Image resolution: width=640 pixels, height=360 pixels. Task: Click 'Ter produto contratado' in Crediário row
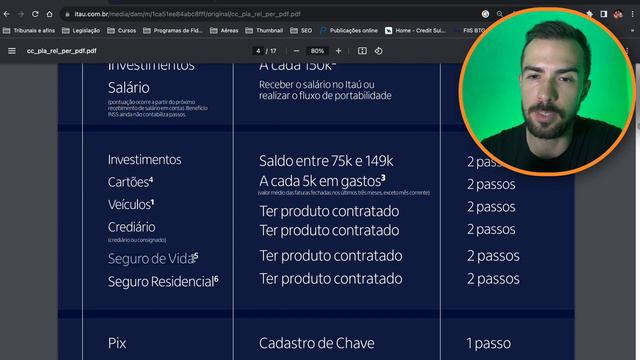(329, 230)
